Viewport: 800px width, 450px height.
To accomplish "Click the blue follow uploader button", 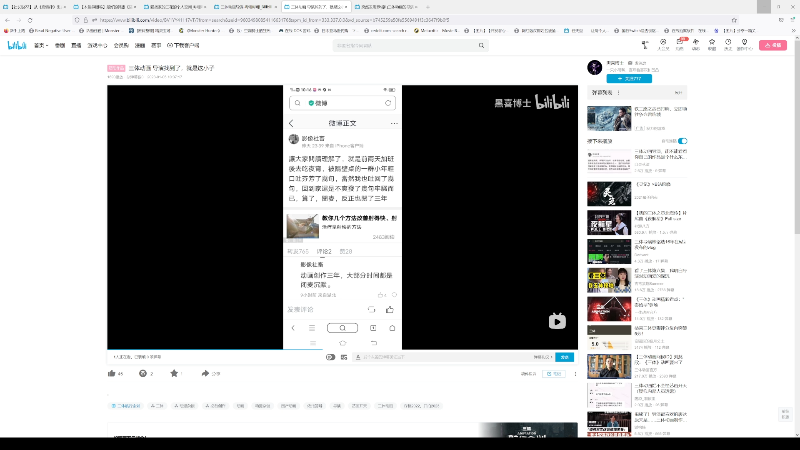I will (x=629, y=79).
